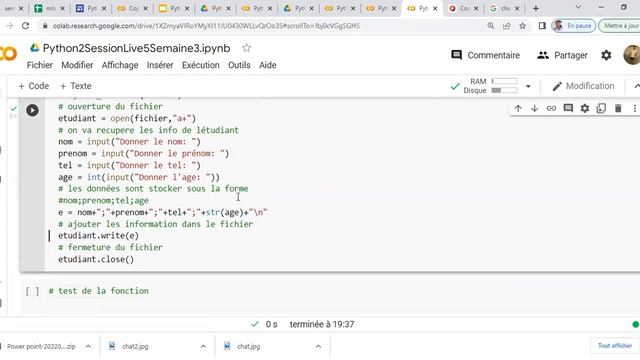
Task: Open more cell actions menu
Action: click(634, 108)
